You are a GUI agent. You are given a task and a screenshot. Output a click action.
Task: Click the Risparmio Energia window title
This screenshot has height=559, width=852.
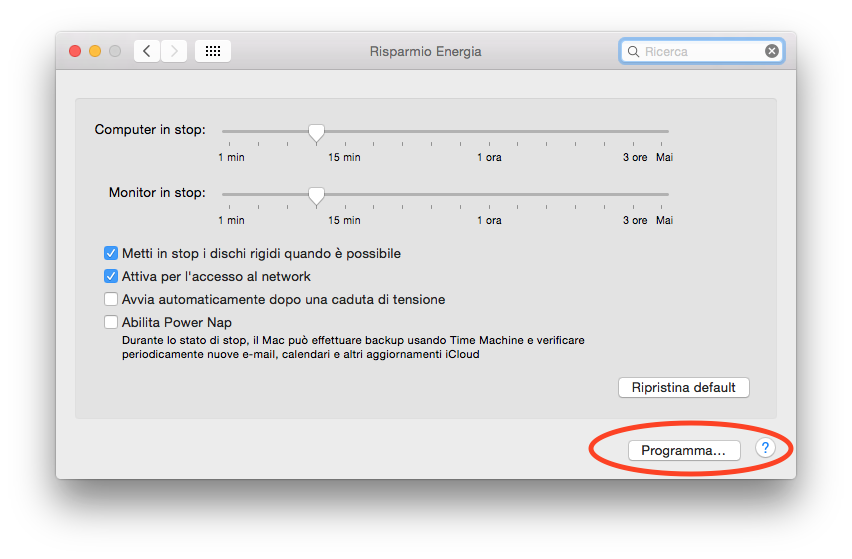point(425,52)
